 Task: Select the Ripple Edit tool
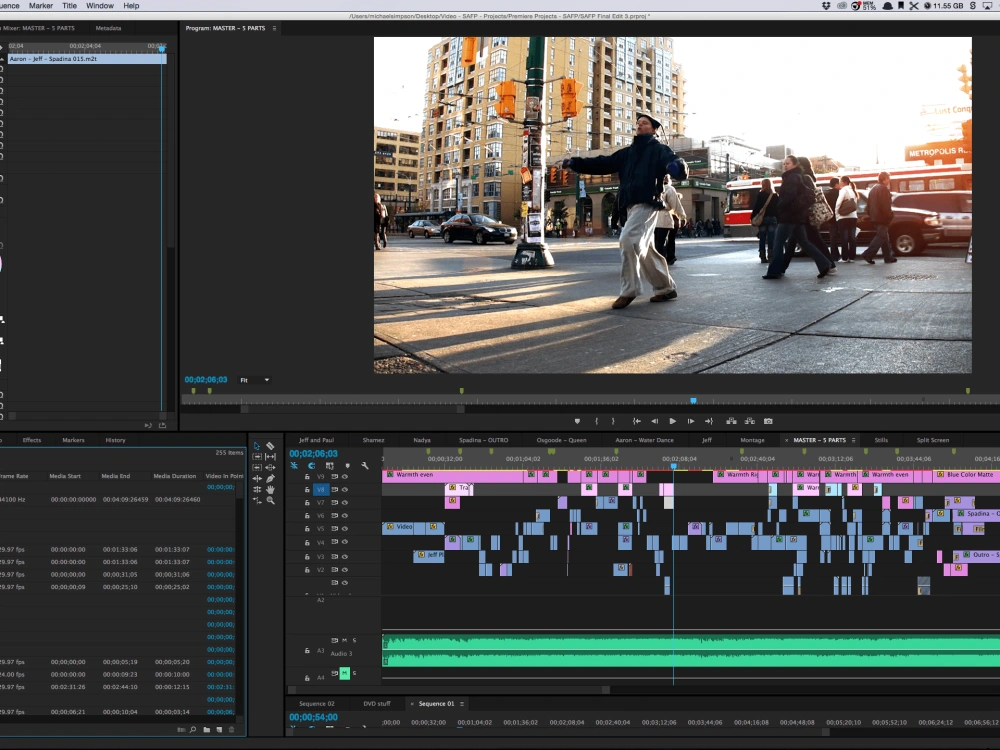[257, 478]
